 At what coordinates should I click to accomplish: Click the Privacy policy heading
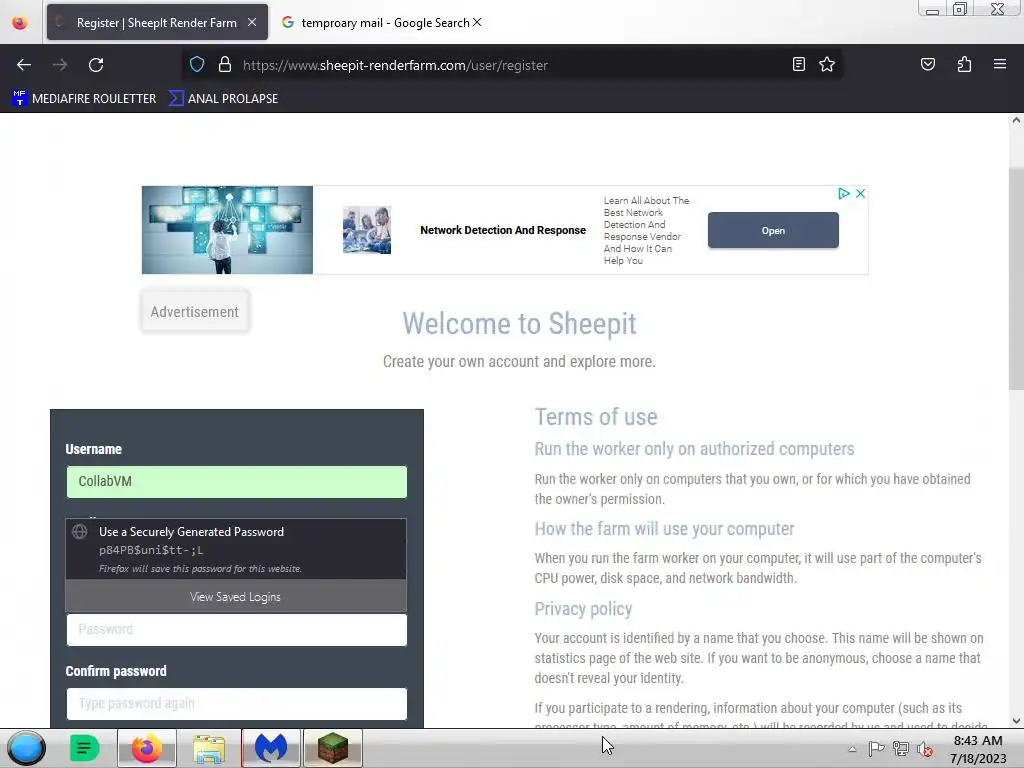click(583, 609)
